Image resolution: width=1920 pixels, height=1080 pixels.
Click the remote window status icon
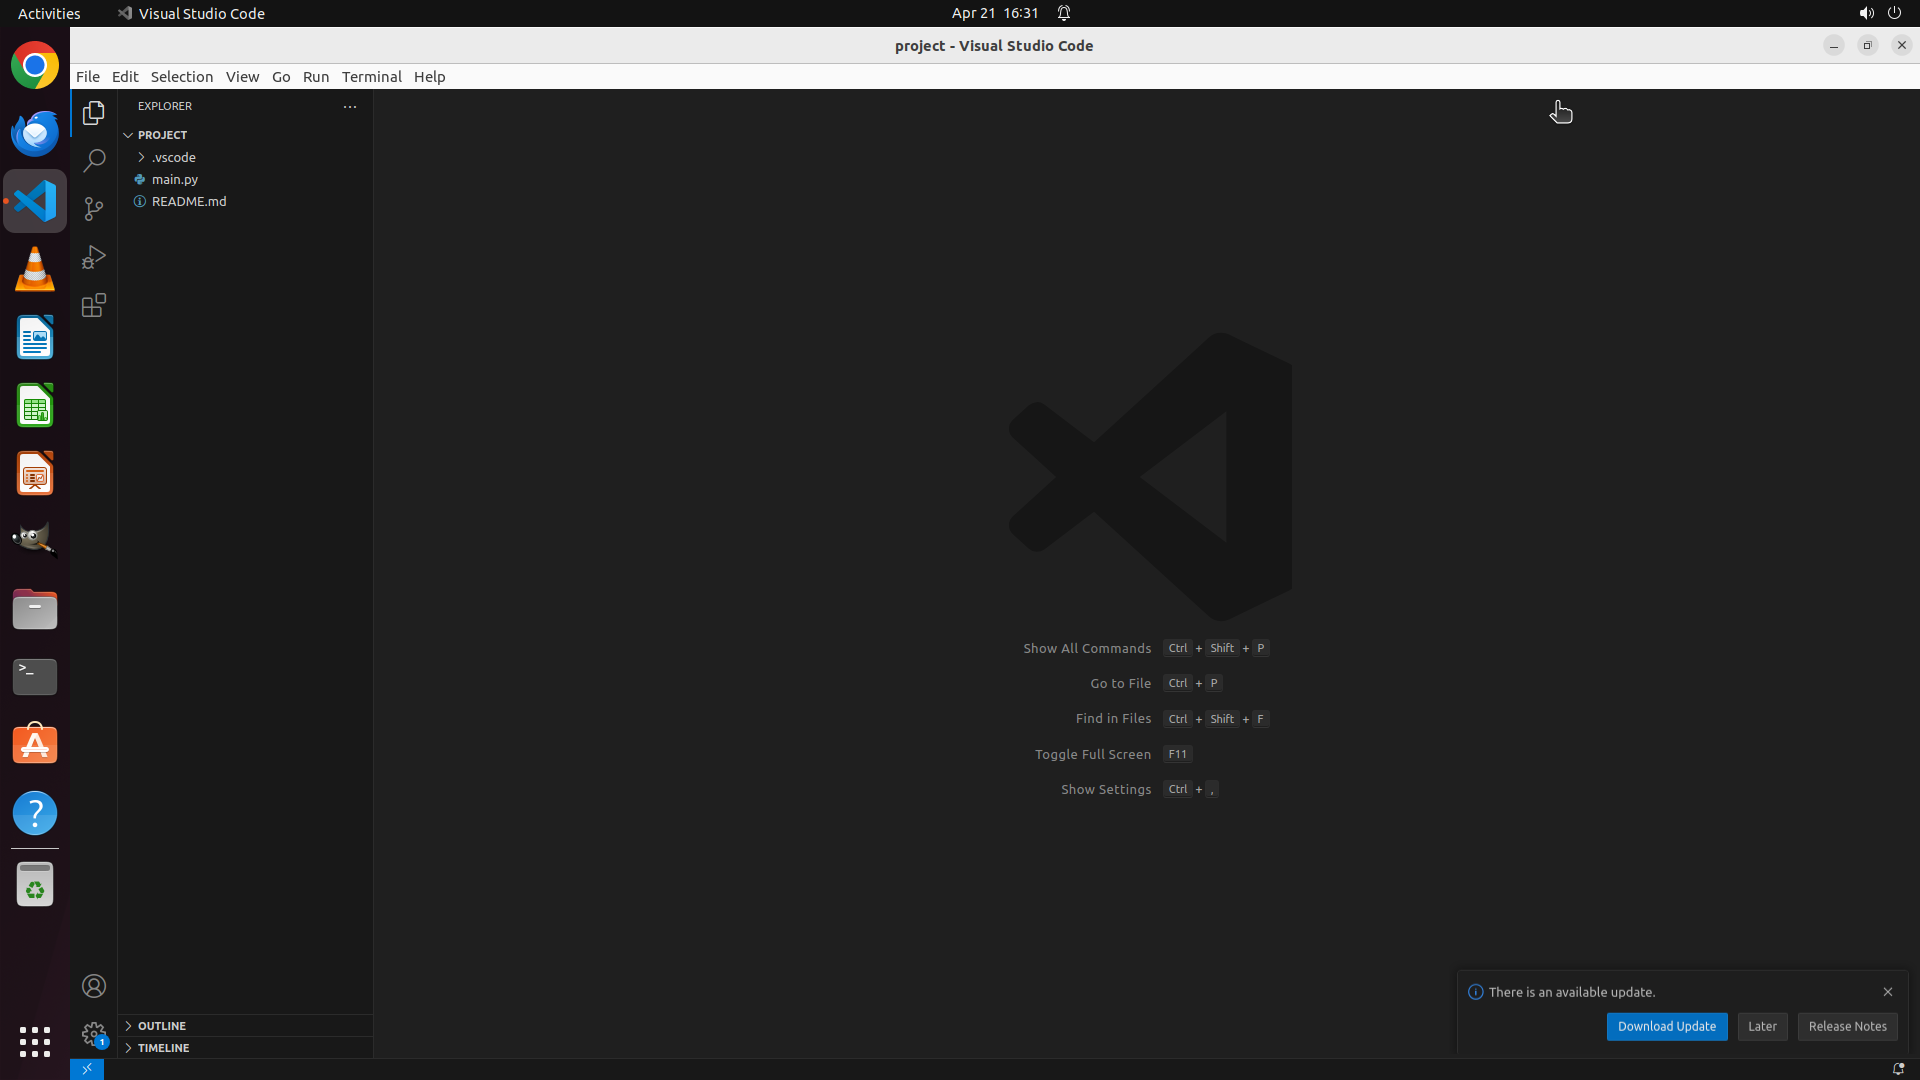tap(87, 1069)
